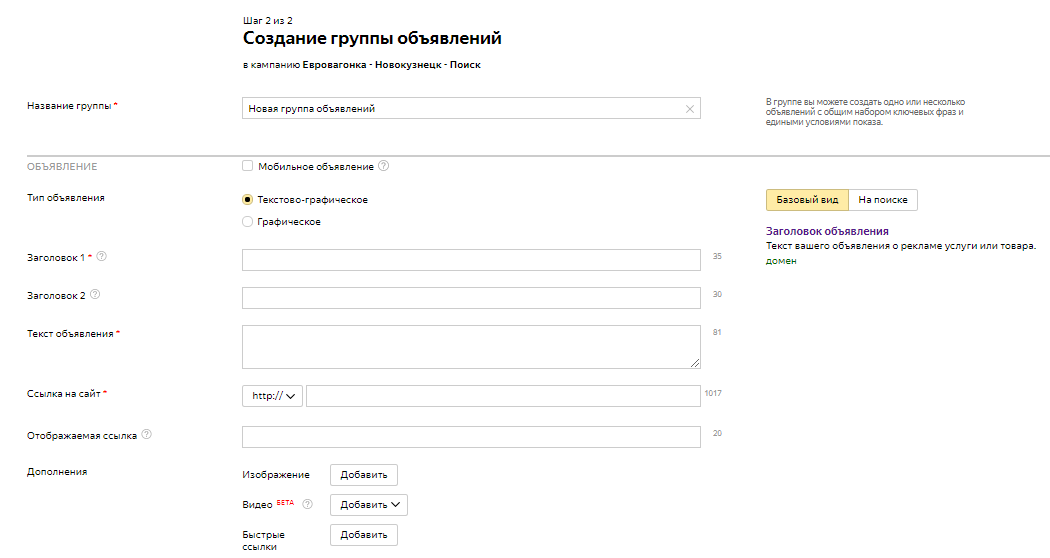Open the http:// protocol dropdown
Image resolution: width=1050 pixels, height=558 pixels.
(273, 396)
